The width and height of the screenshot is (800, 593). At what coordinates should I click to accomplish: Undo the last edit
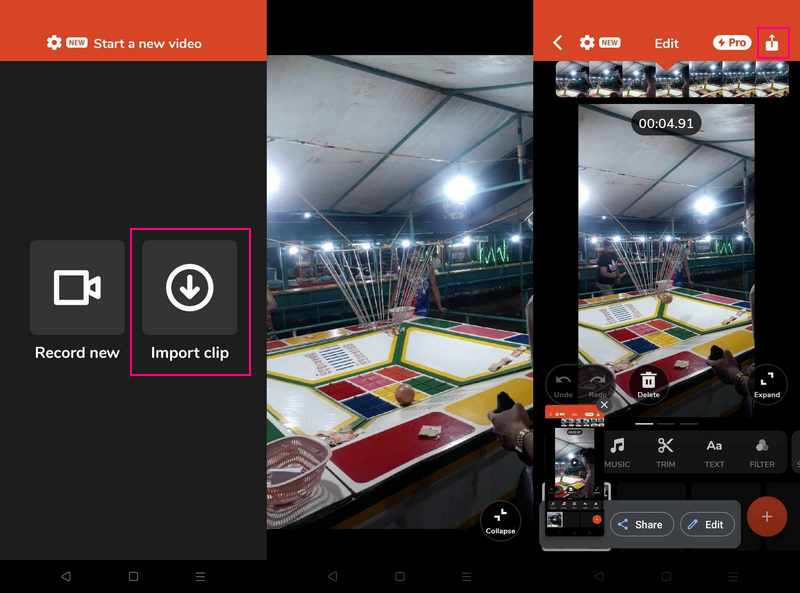click(563, 382)
